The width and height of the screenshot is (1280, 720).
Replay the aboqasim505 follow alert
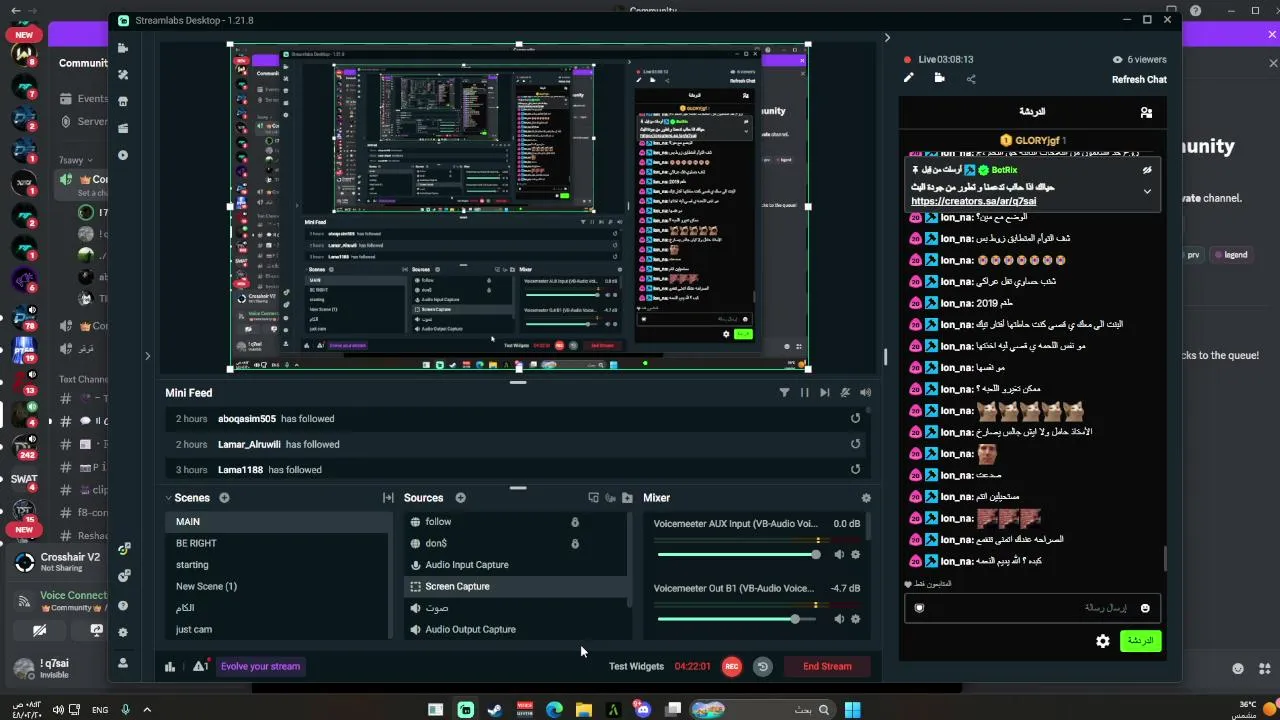855,419
